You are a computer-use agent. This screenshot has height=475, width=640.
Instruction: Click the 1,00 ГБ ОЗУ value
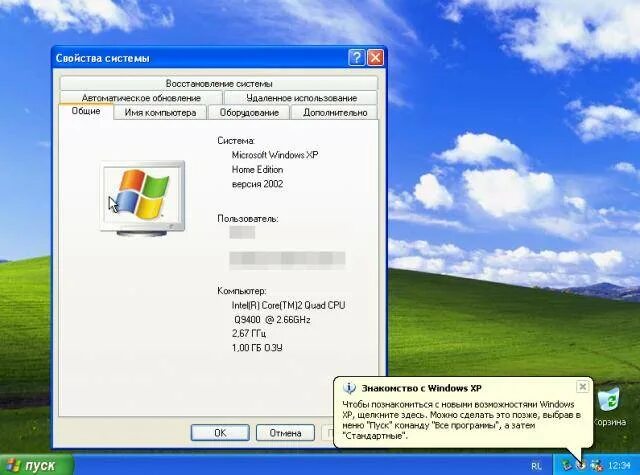click(x=257, y=348)
